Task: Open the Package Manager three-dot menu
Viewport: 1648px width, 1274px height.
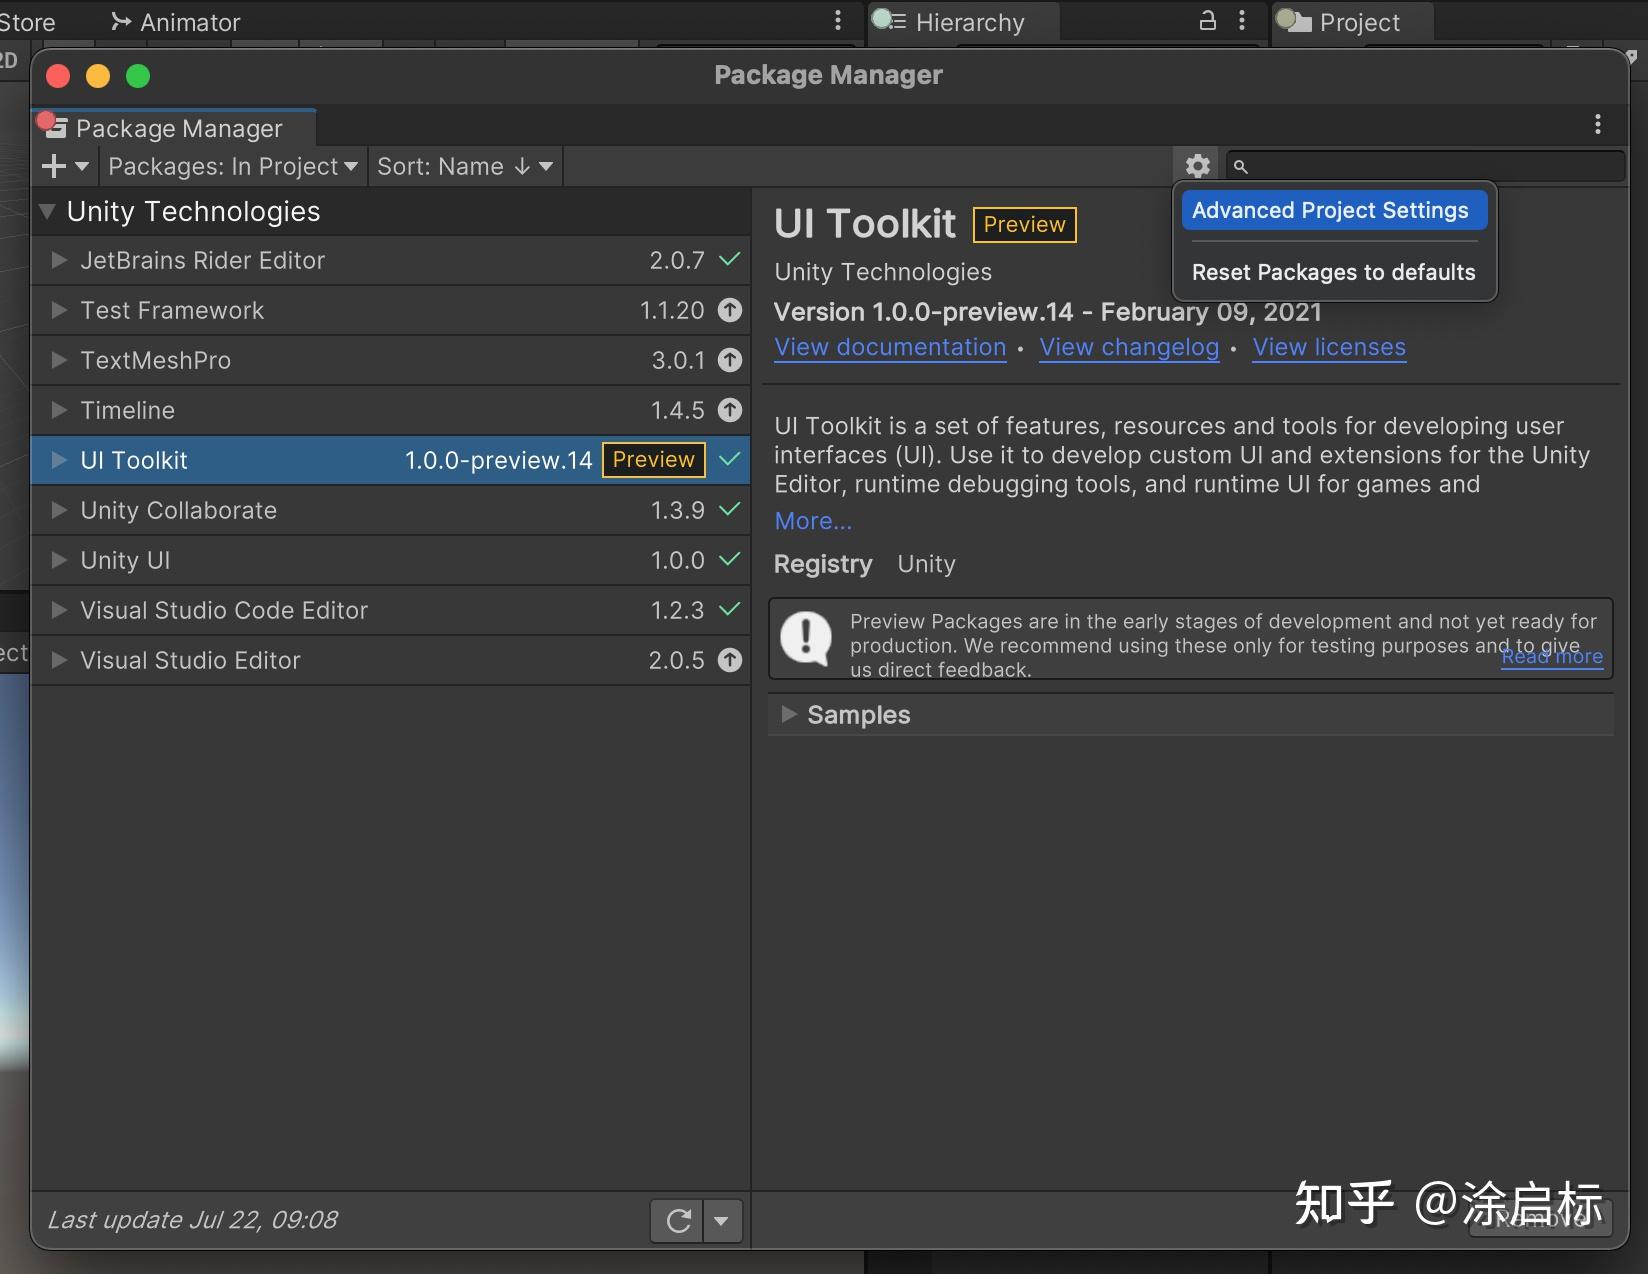Action: (1597, 124)
